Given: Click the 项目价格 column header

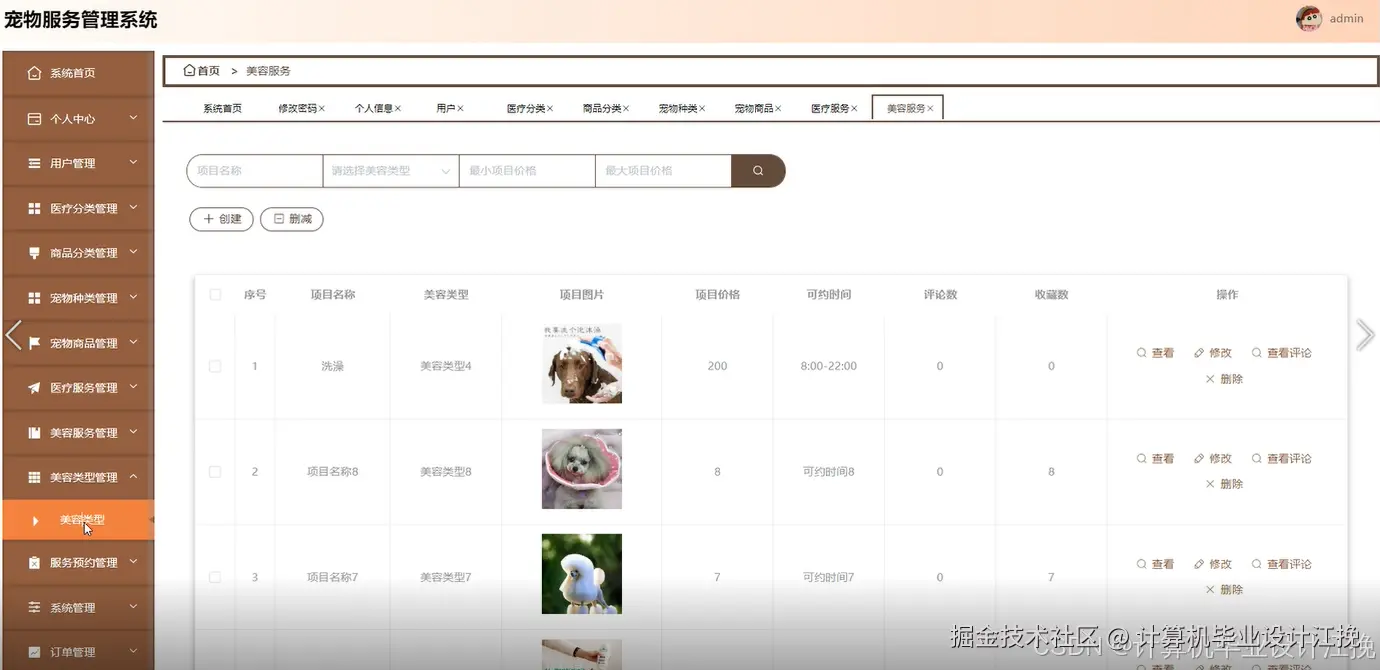Looking at the screenshot, I should pos(718,295).
